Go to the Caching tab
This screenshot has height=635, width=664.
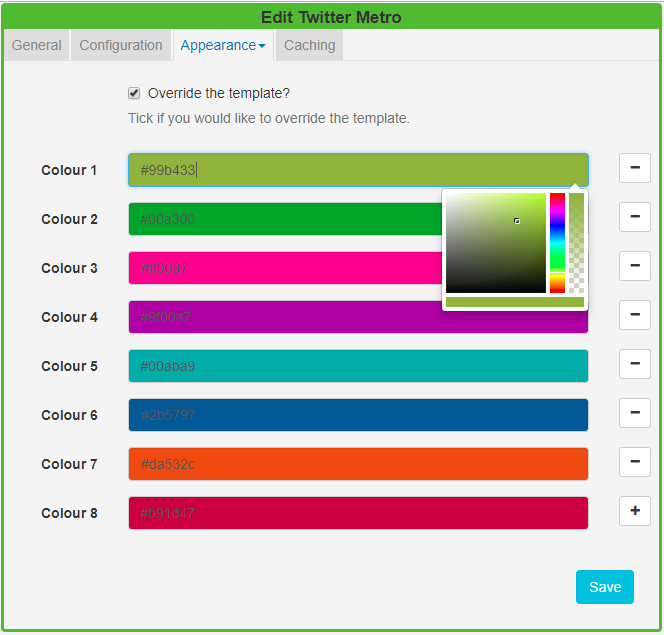[x=309, y=45]
